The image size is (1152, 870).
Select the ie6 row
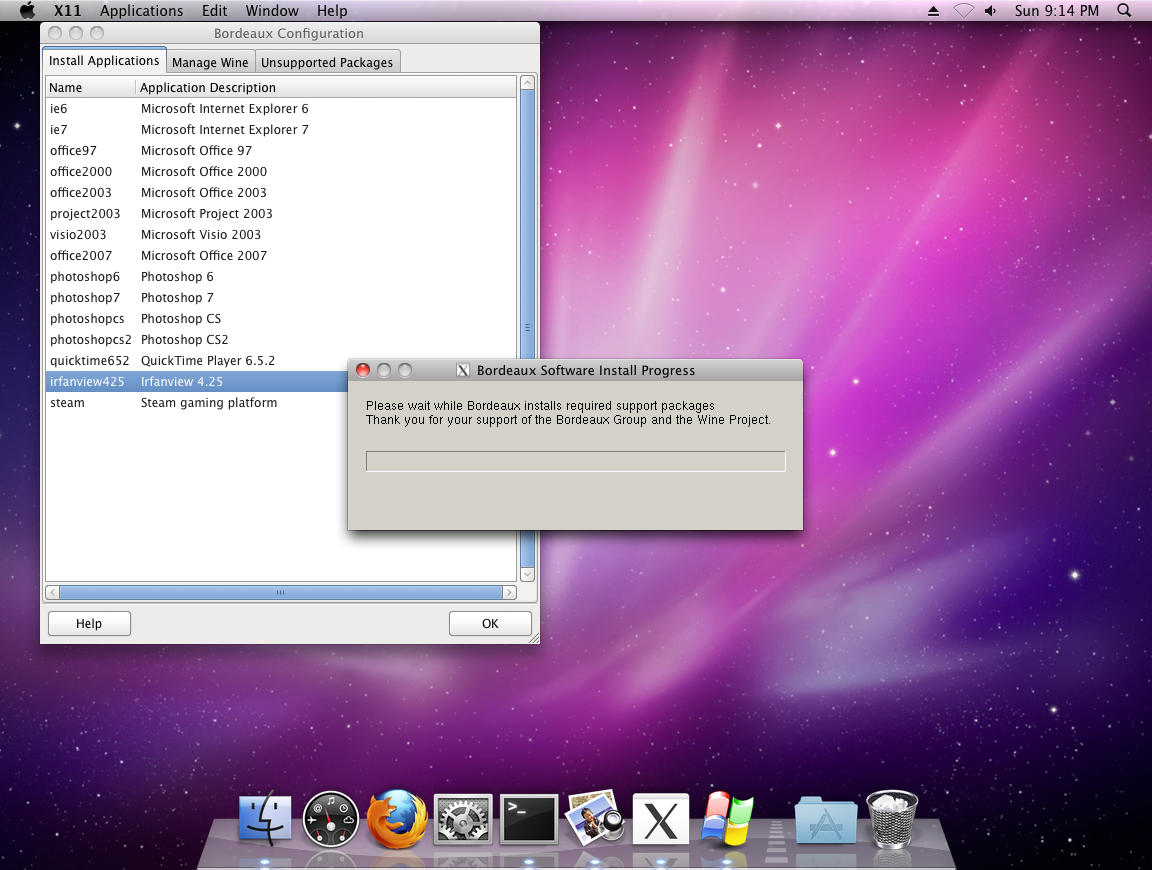281,109
